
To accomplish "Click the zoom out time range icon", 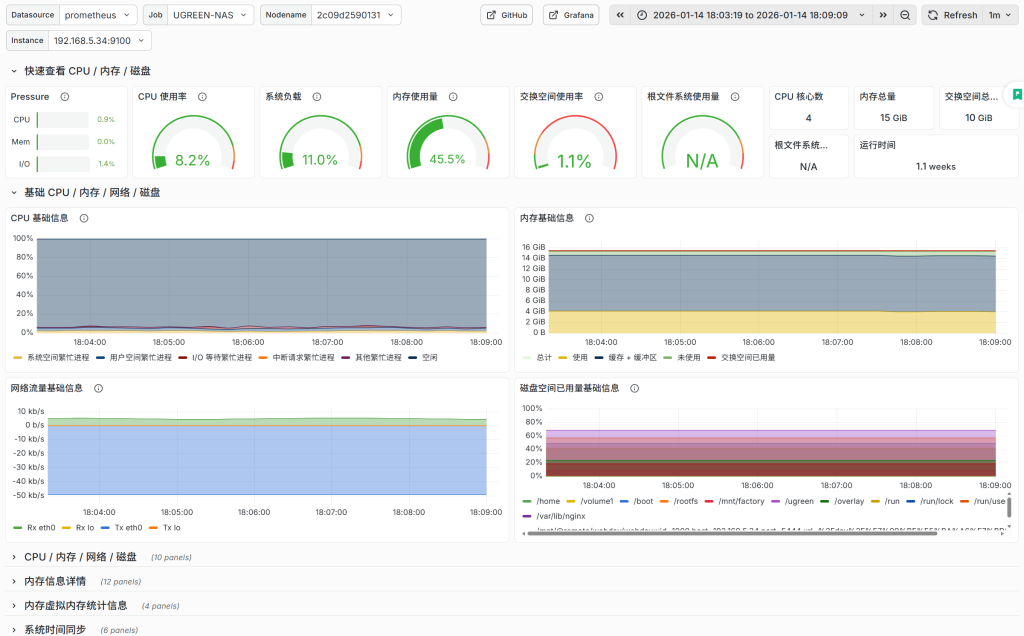I will click(x=905, y=15).
